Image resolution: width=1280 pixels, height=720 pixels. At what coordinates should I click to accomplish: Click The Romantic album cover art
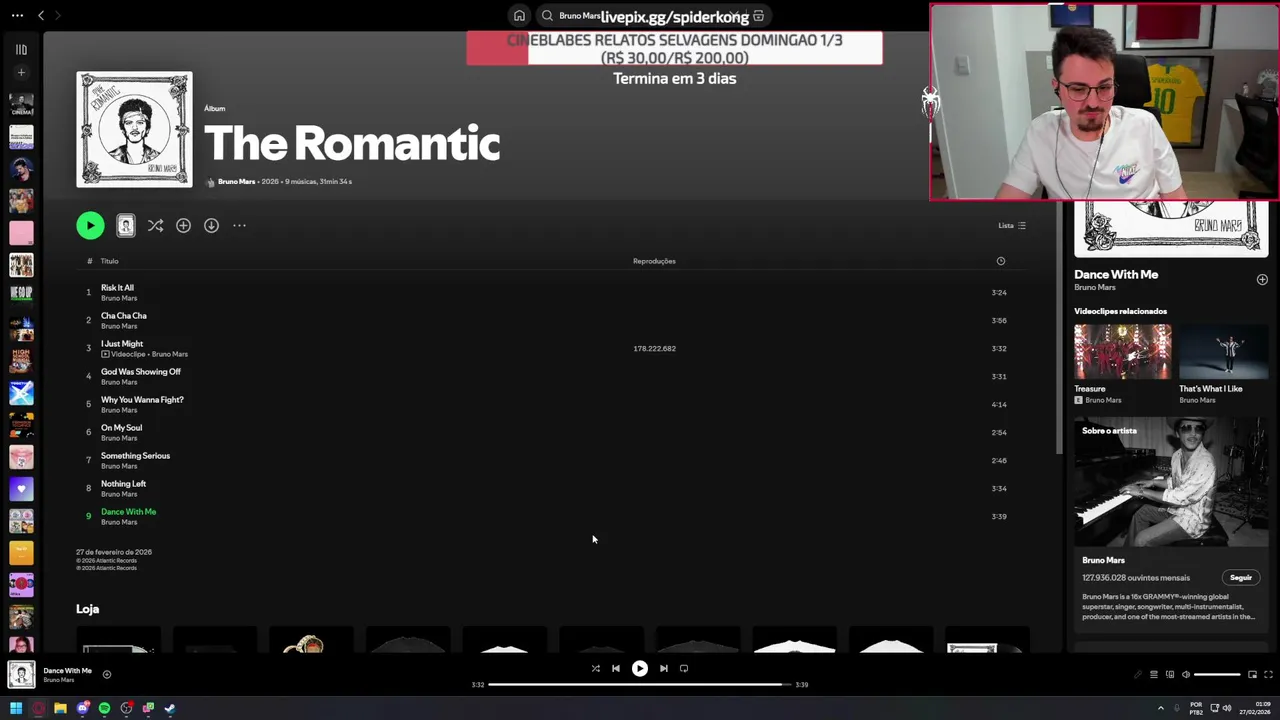pos(134,129)
